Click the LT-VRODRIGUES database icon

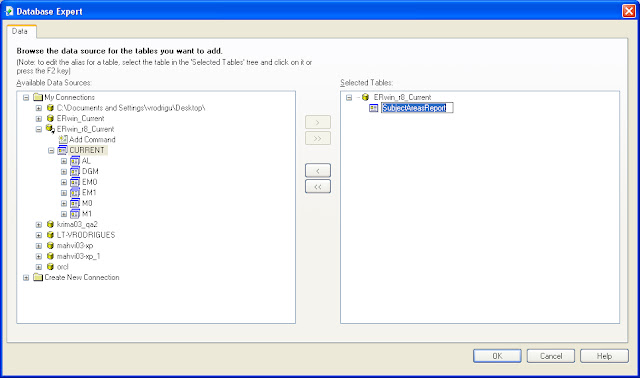50,235
